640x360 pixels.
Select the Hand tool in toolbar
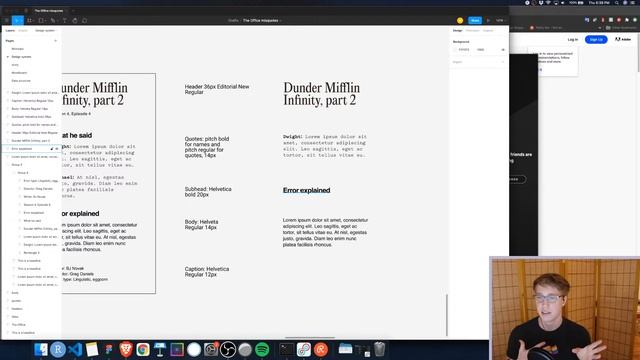(75, 20)
